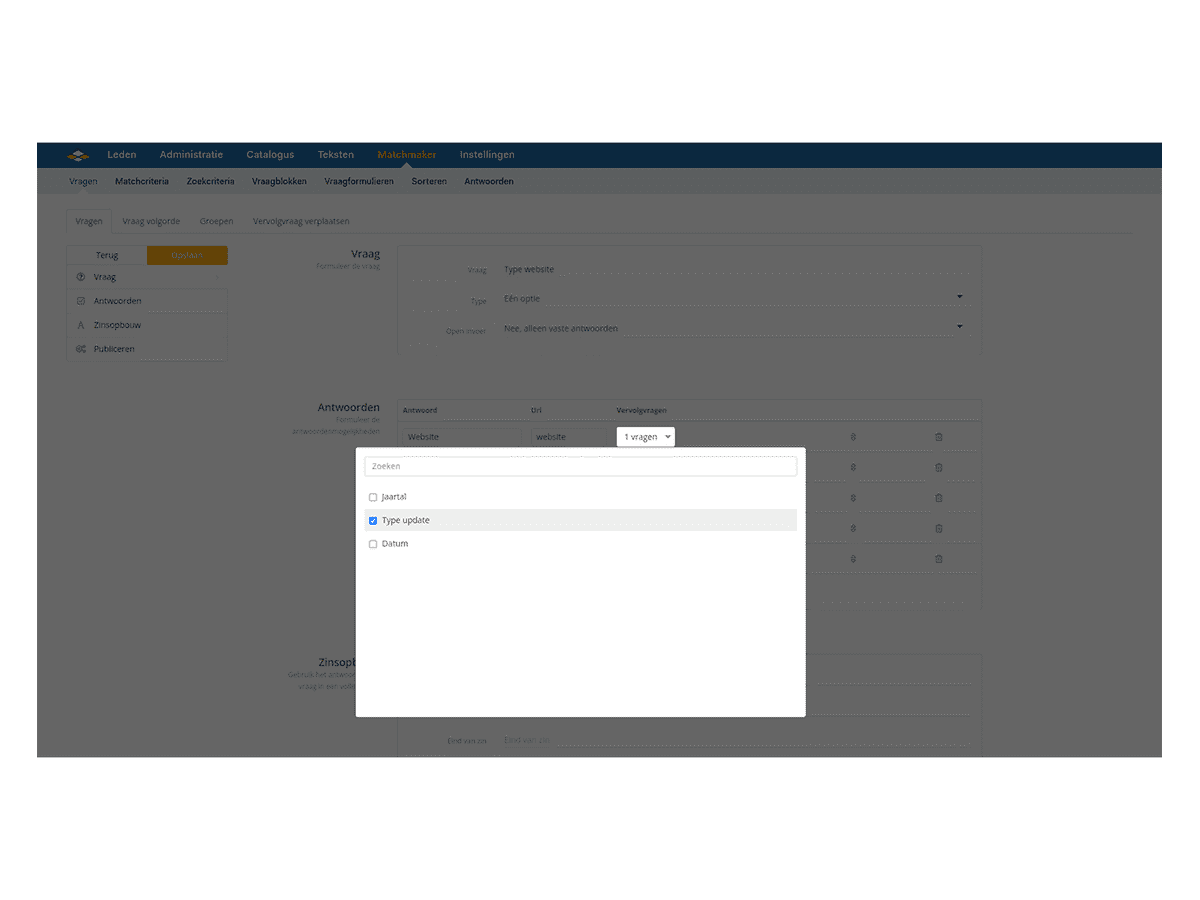Click the Terug button
Image resolution: width=1200 pixels, height=900 pixels.
107,255
